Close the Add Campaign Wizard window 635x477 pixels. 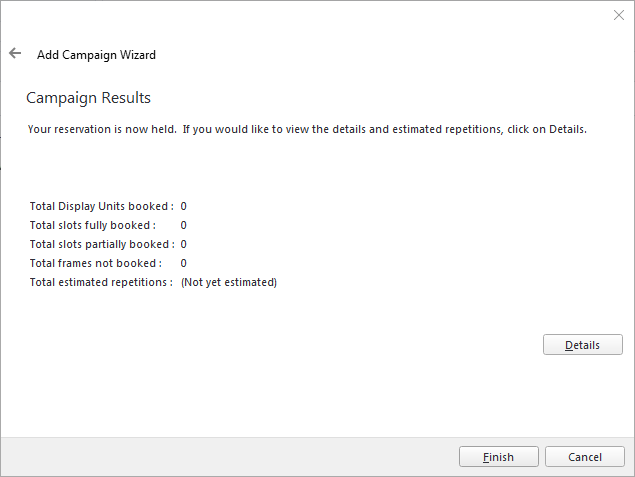618,15
